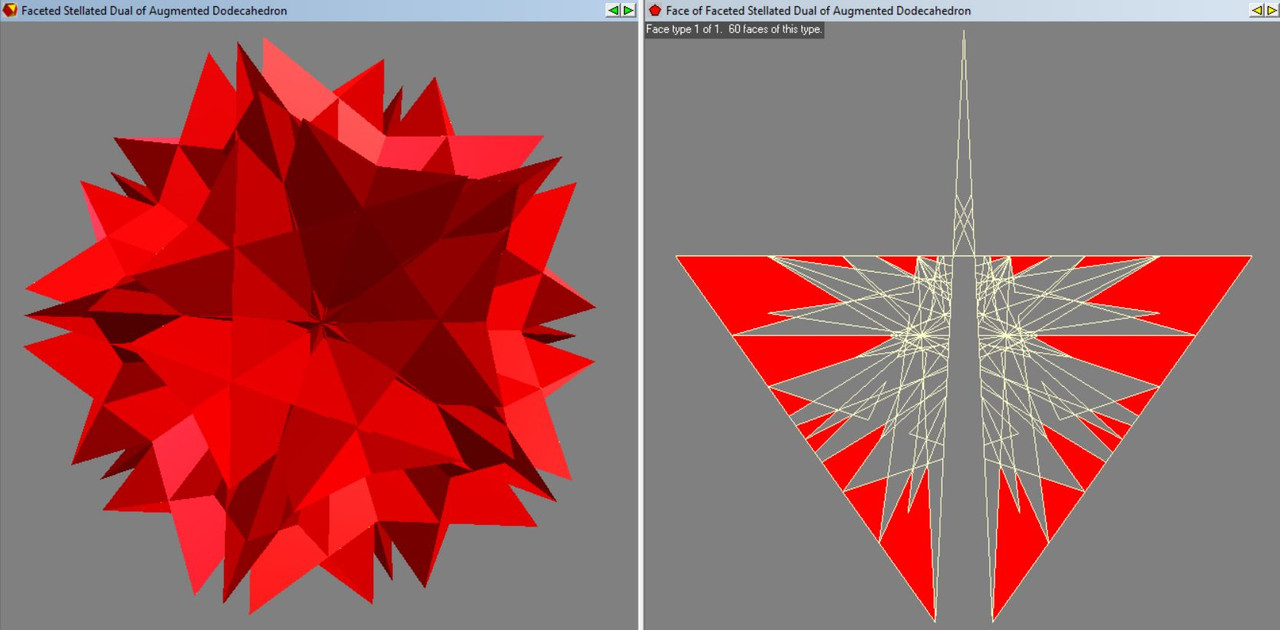The image size is (1280, 630).
Task: Click the title 'Faceted Stellated Dual of Augmented Dodecahedron'
Action: pyautogui.click(x=156, y=11)
